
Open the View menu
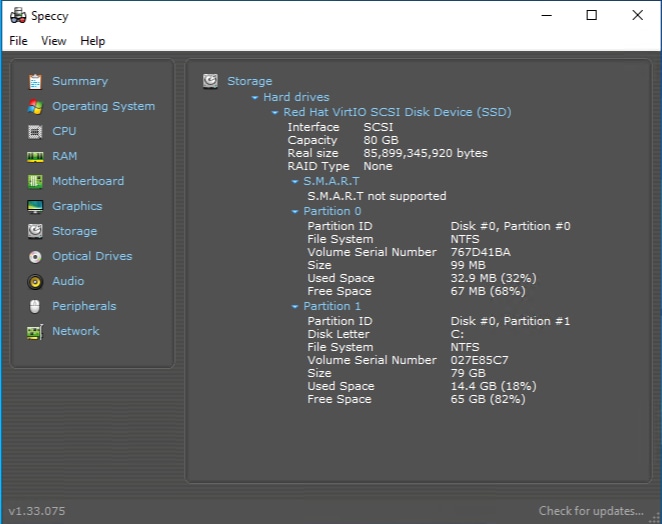[54, 41]
